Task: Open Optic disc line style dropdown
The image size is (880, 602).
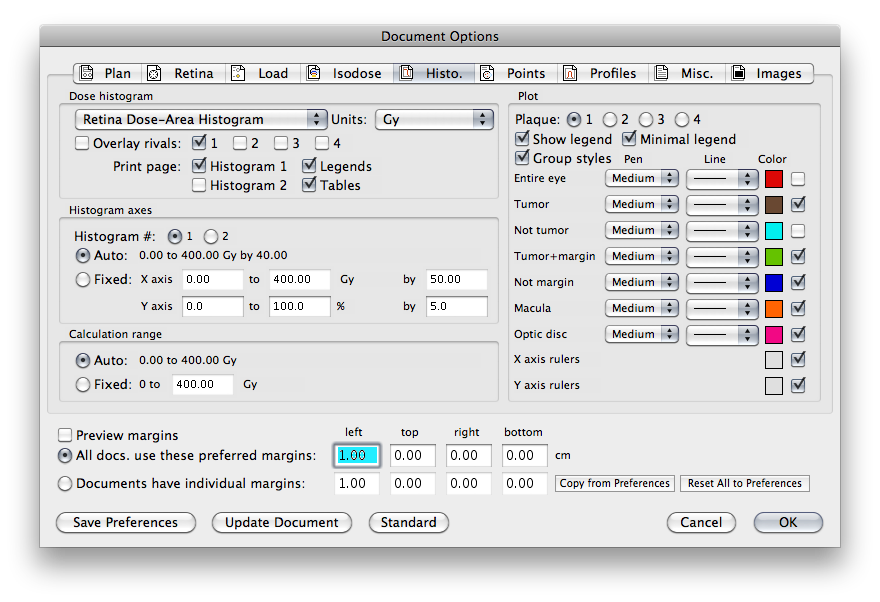Action: [x=722, y=335]
